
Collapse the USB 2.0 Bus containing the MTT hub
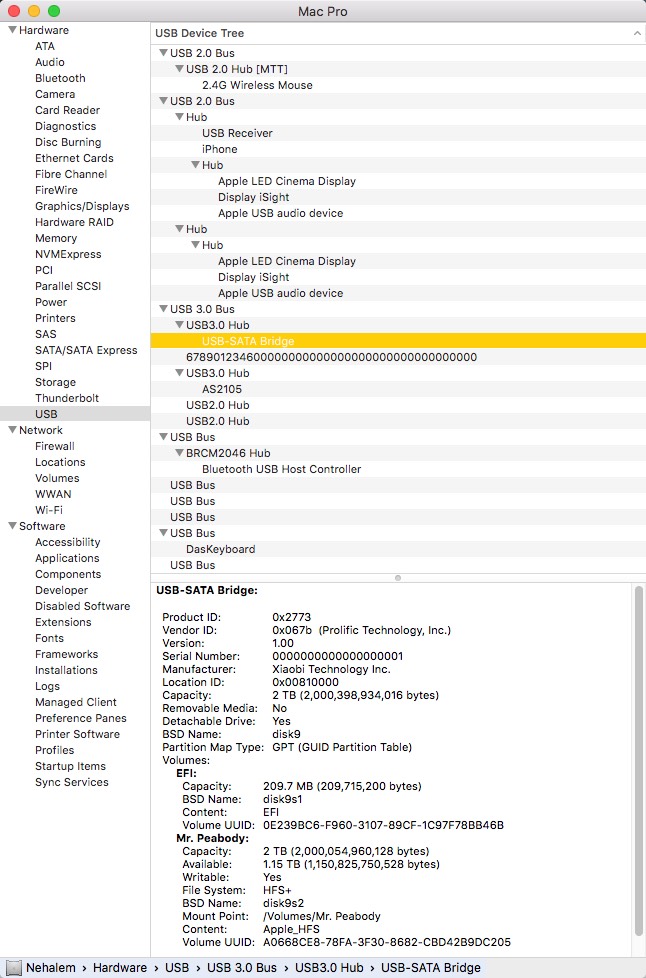coord(163,52)
